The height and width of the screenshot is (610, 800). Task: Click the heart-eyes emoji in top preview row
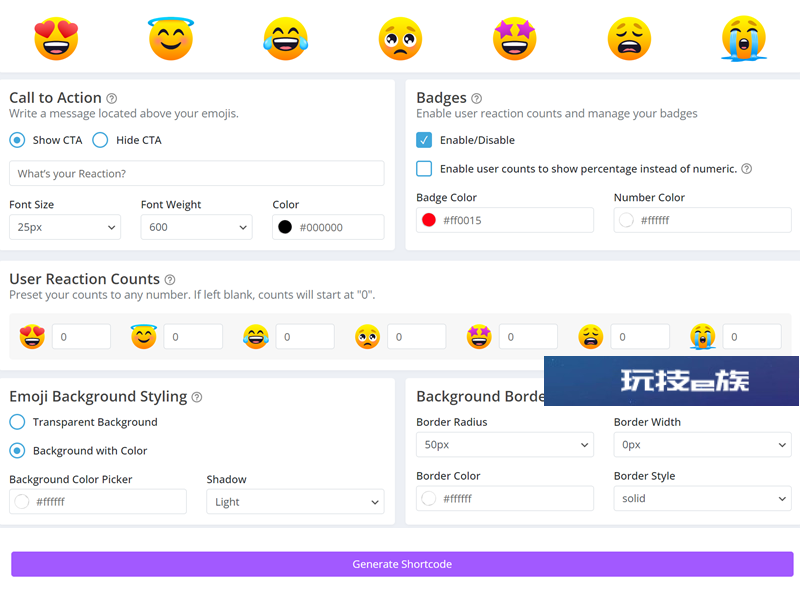click(x=56, y=39)
